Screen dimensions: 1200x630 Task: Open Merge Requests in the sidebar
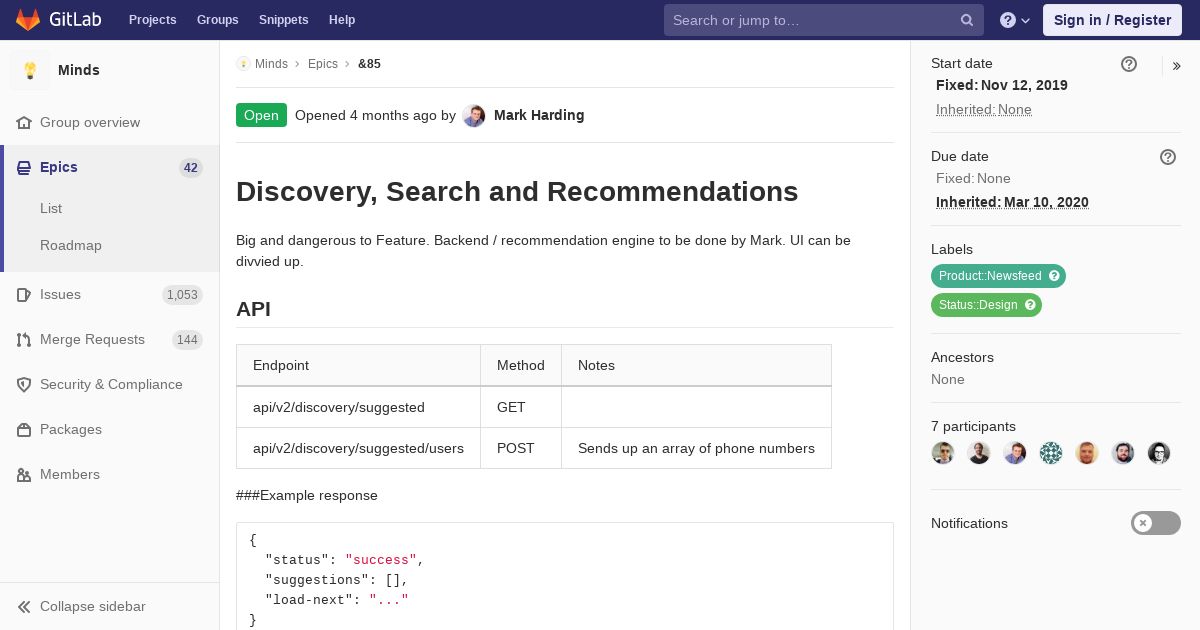92,339
